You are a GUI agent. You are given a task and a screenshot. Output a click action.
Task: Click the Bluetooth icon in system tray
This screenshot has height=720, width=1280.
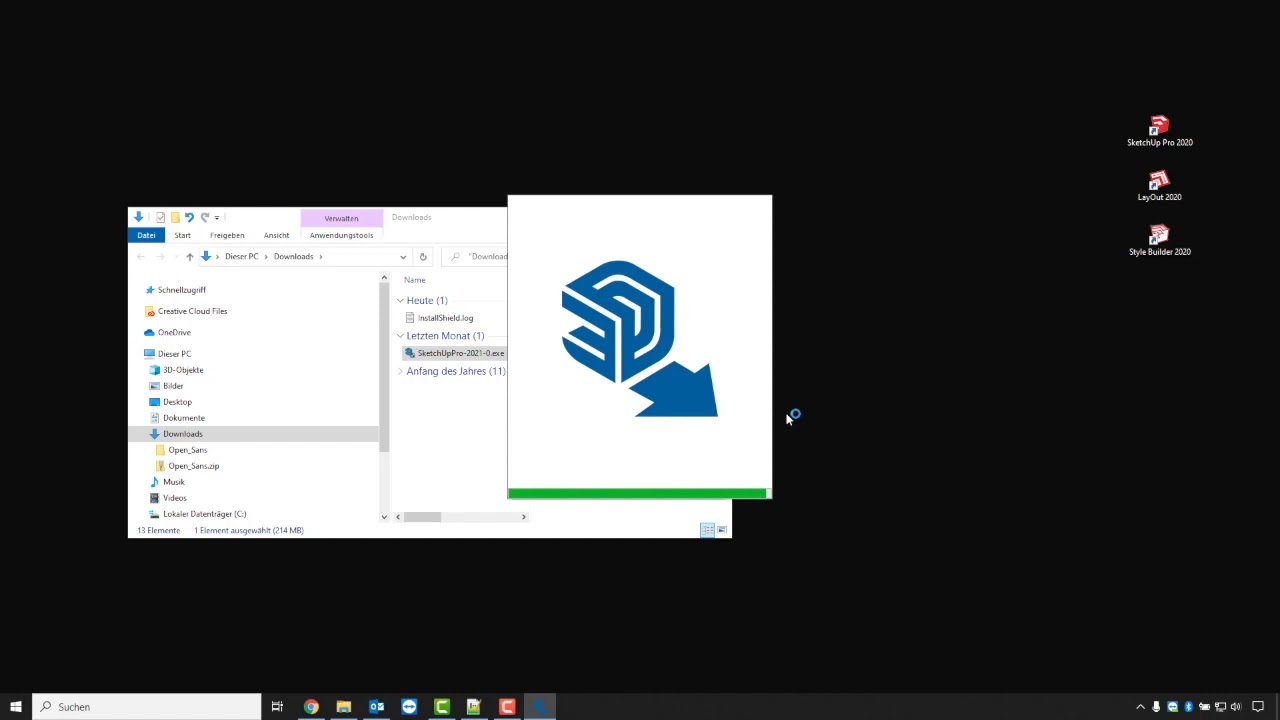point(1188,707)
